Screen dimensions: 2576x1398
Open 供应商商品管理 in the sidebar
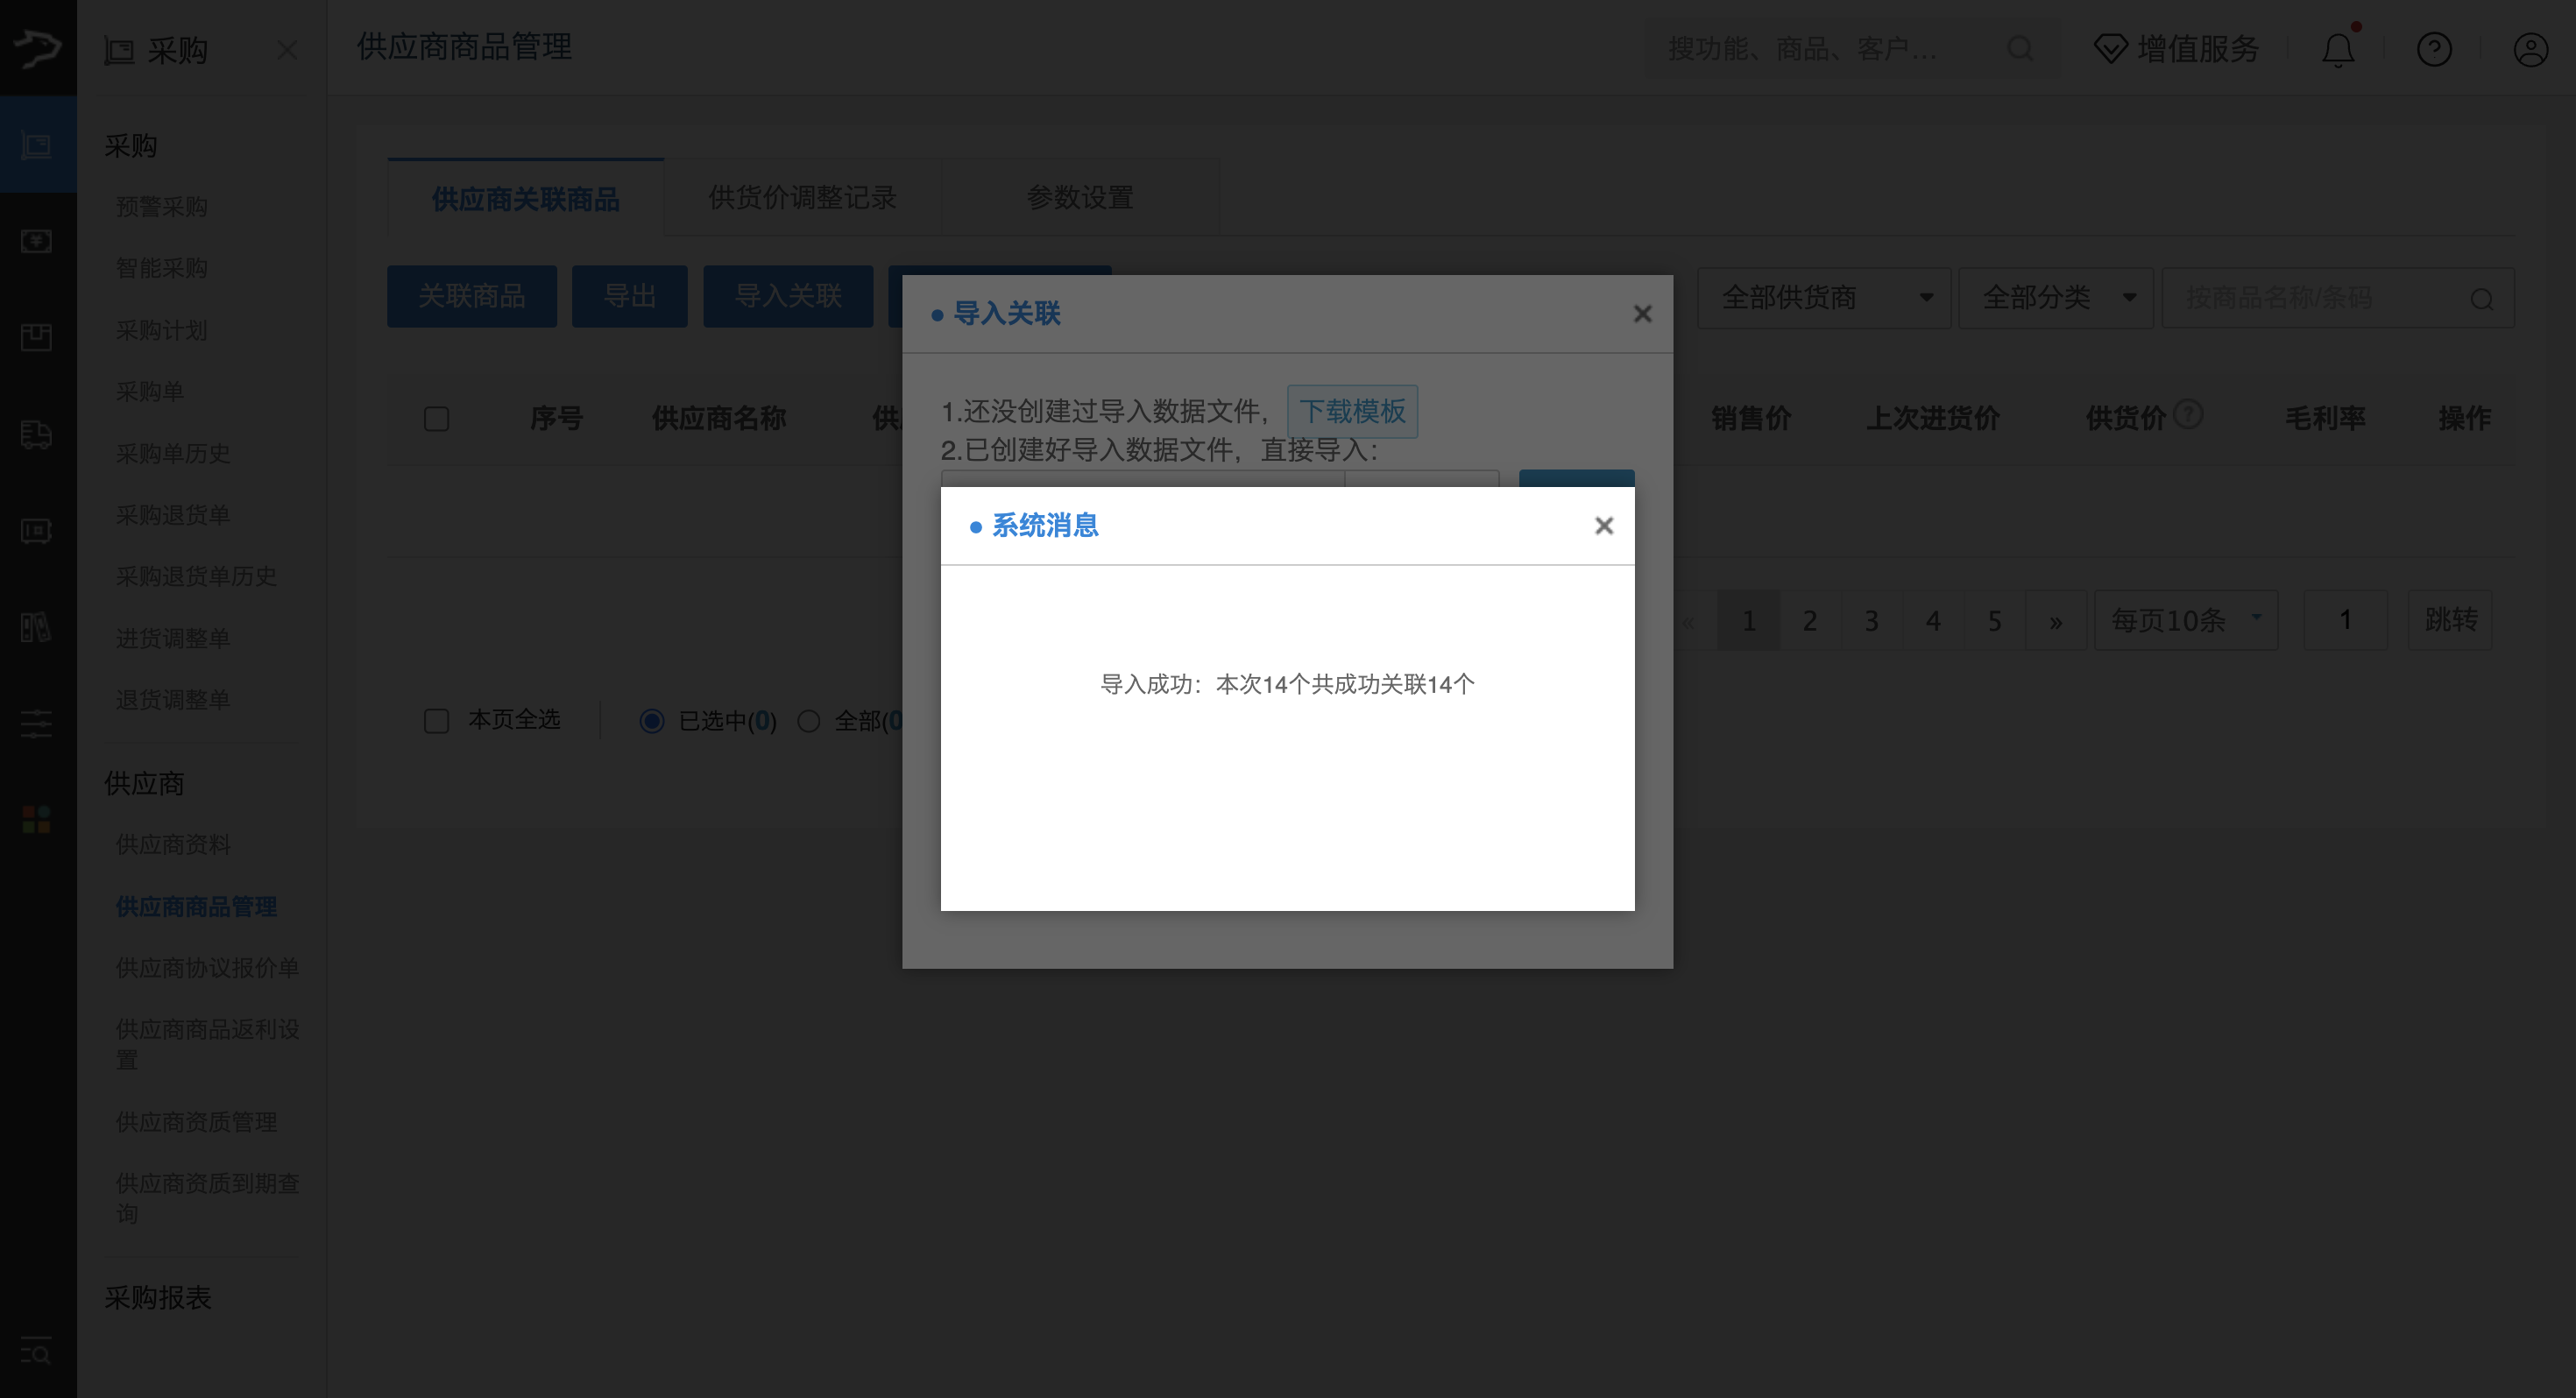pos(196,906)
